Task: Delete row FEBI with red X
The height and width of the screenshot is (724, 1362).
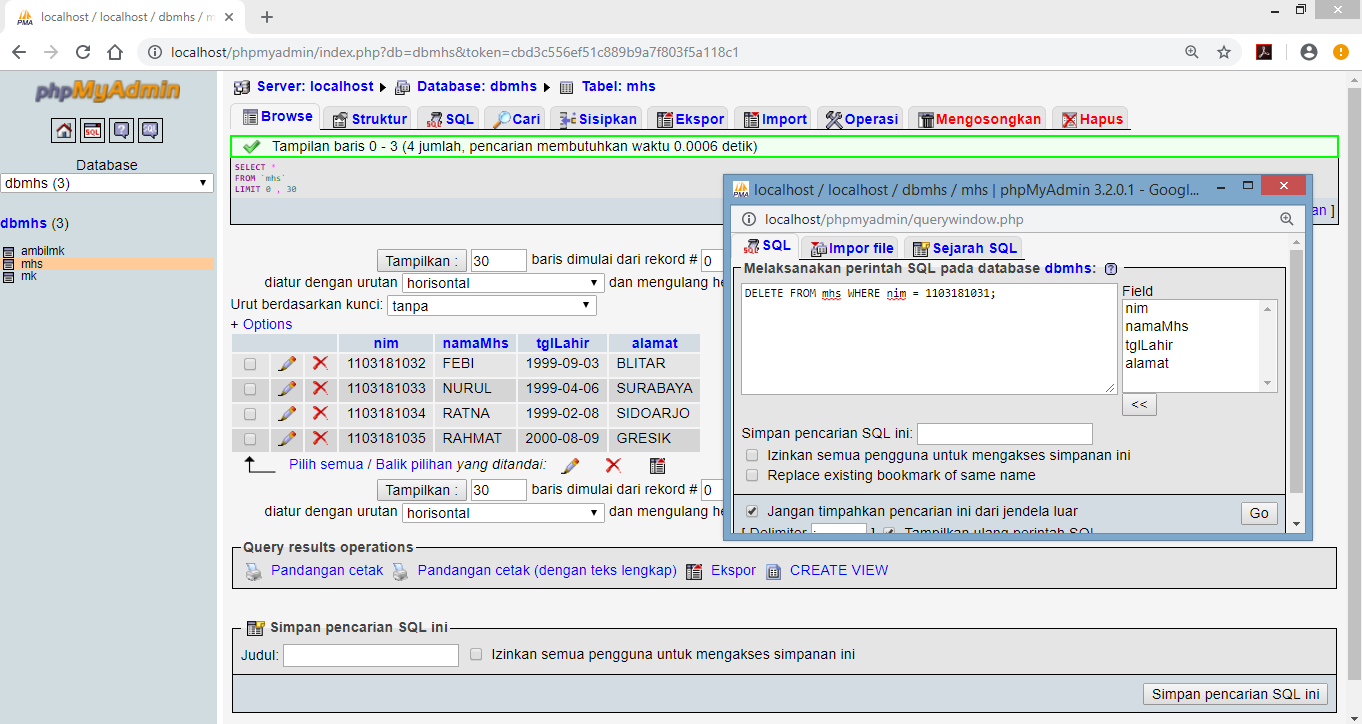Action: click(x=320, y=363)
